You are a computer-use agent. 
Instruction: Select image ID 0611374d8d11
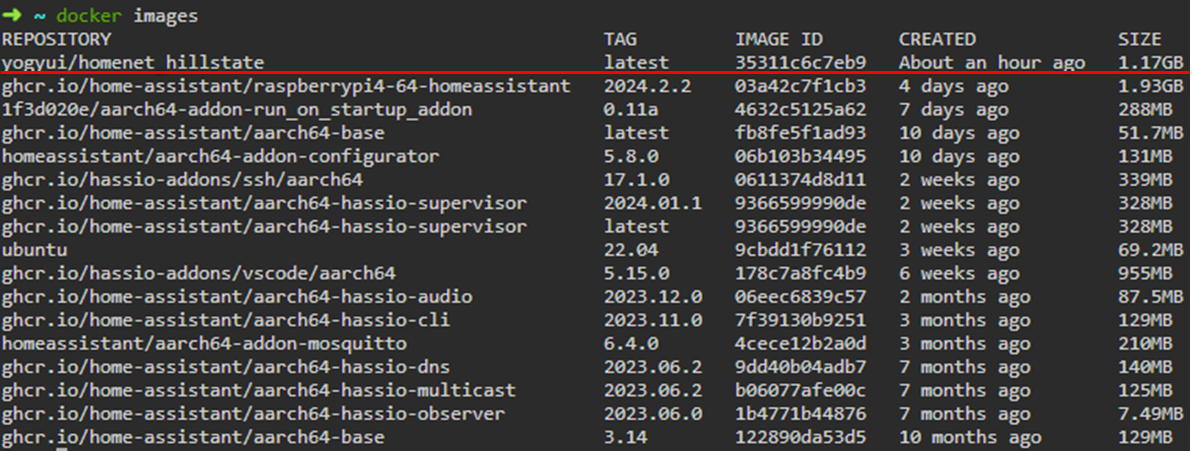(800, 180)
